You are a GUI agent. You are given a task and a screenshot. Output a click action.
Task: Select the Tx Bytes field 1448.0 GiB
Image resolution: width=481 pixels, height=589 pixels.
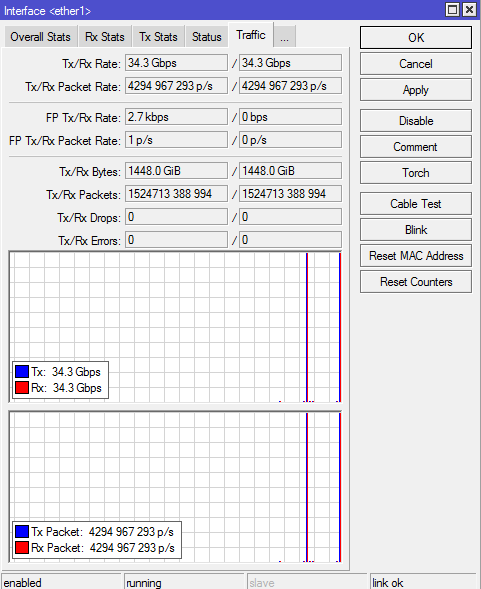coord(176,171)
